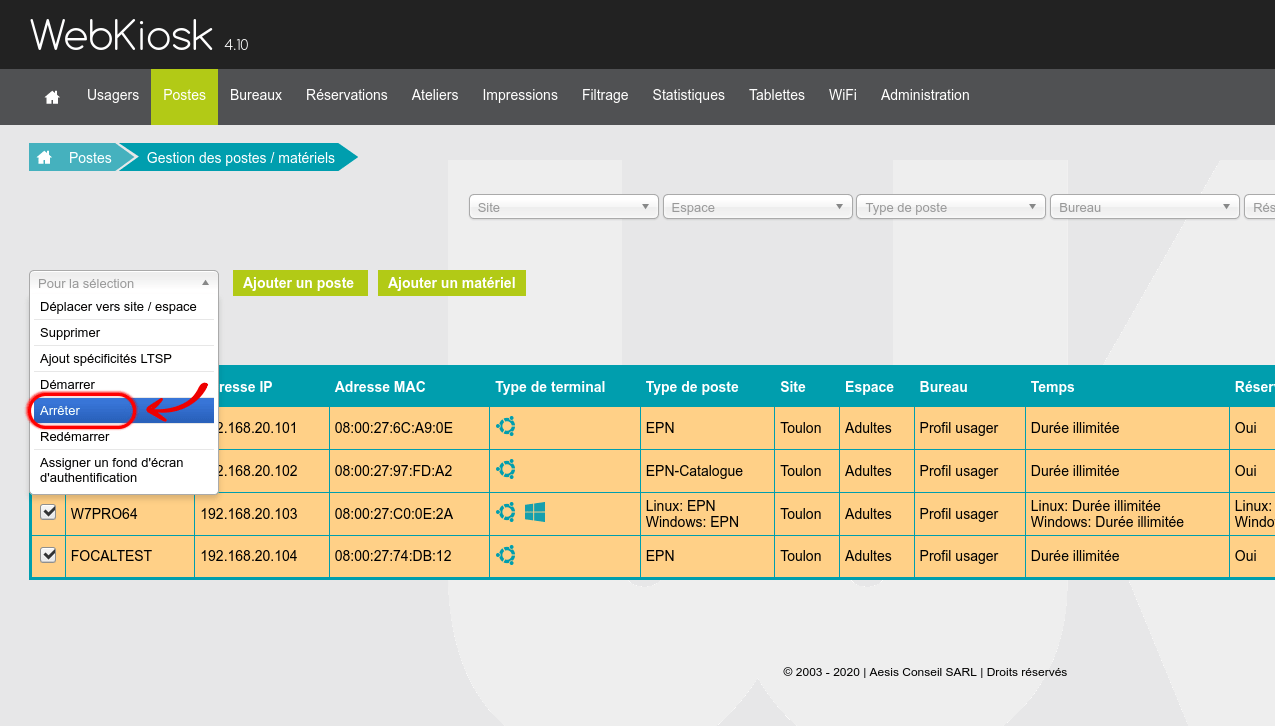This screenshot has height=726, width=1275.
Task: Collapse the Pour la sélection dropdown
Action: (x=124, y=283)
